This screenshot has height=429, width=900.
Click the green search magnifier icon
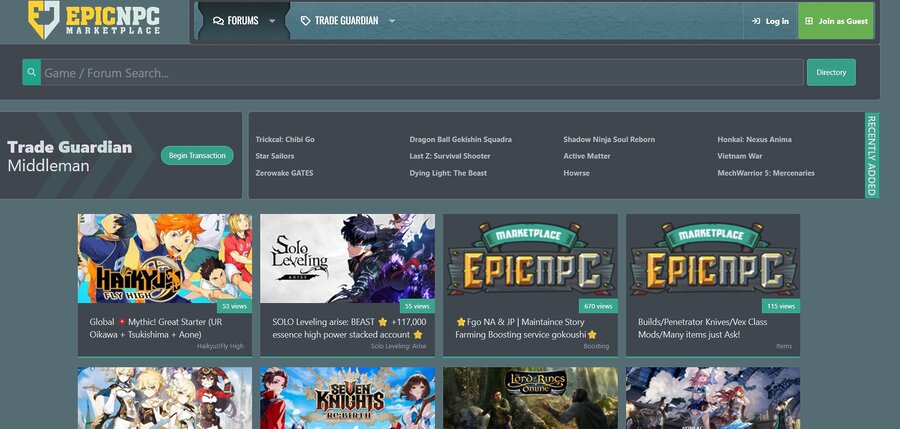point(32,72)
